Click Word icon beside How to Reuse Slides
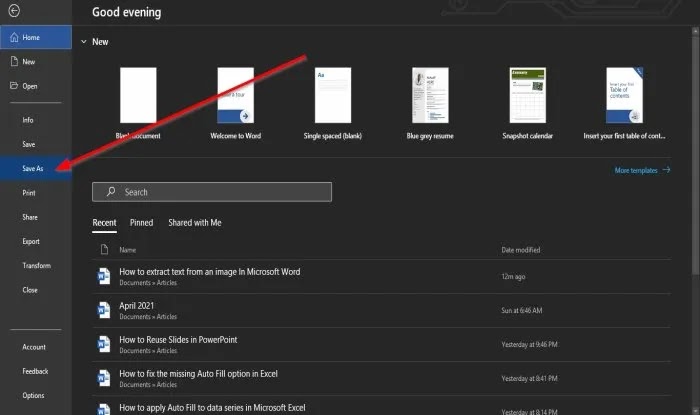Image resolution: width=700 pixels, height=415 pixels. [104, 344]
